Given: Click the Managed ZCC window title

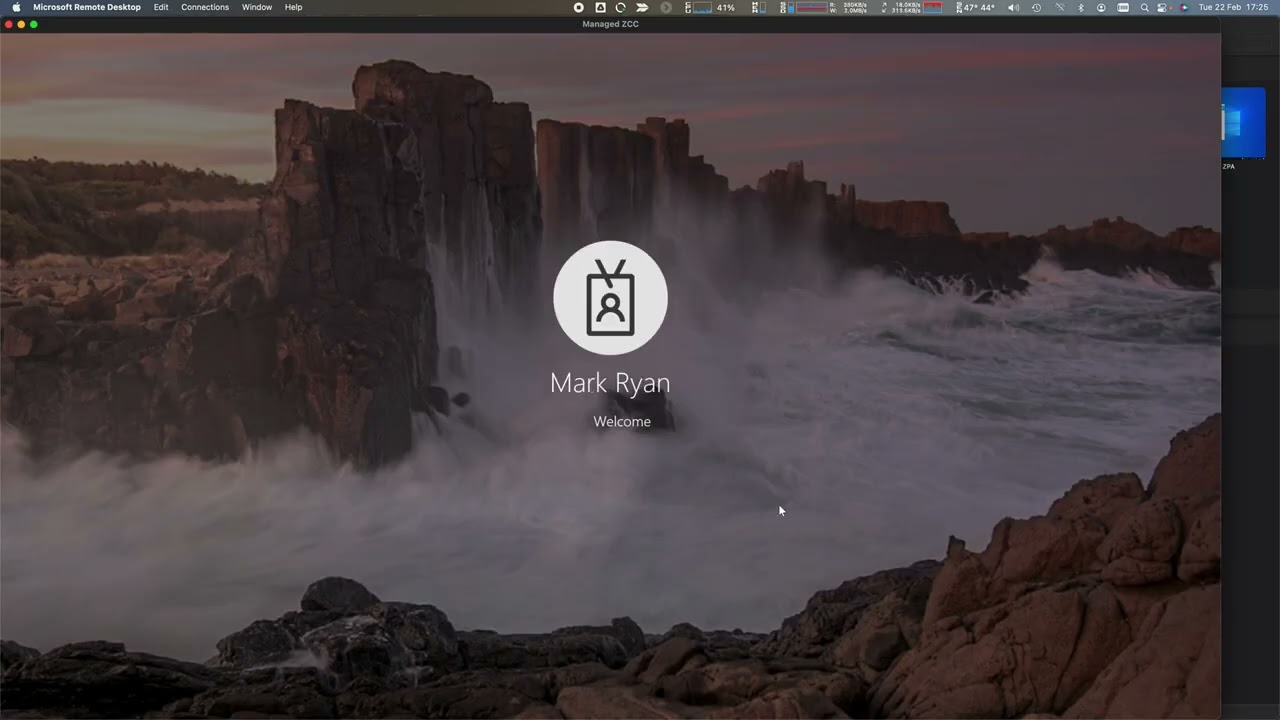Looking at the screenshot, I should (610, 24).
